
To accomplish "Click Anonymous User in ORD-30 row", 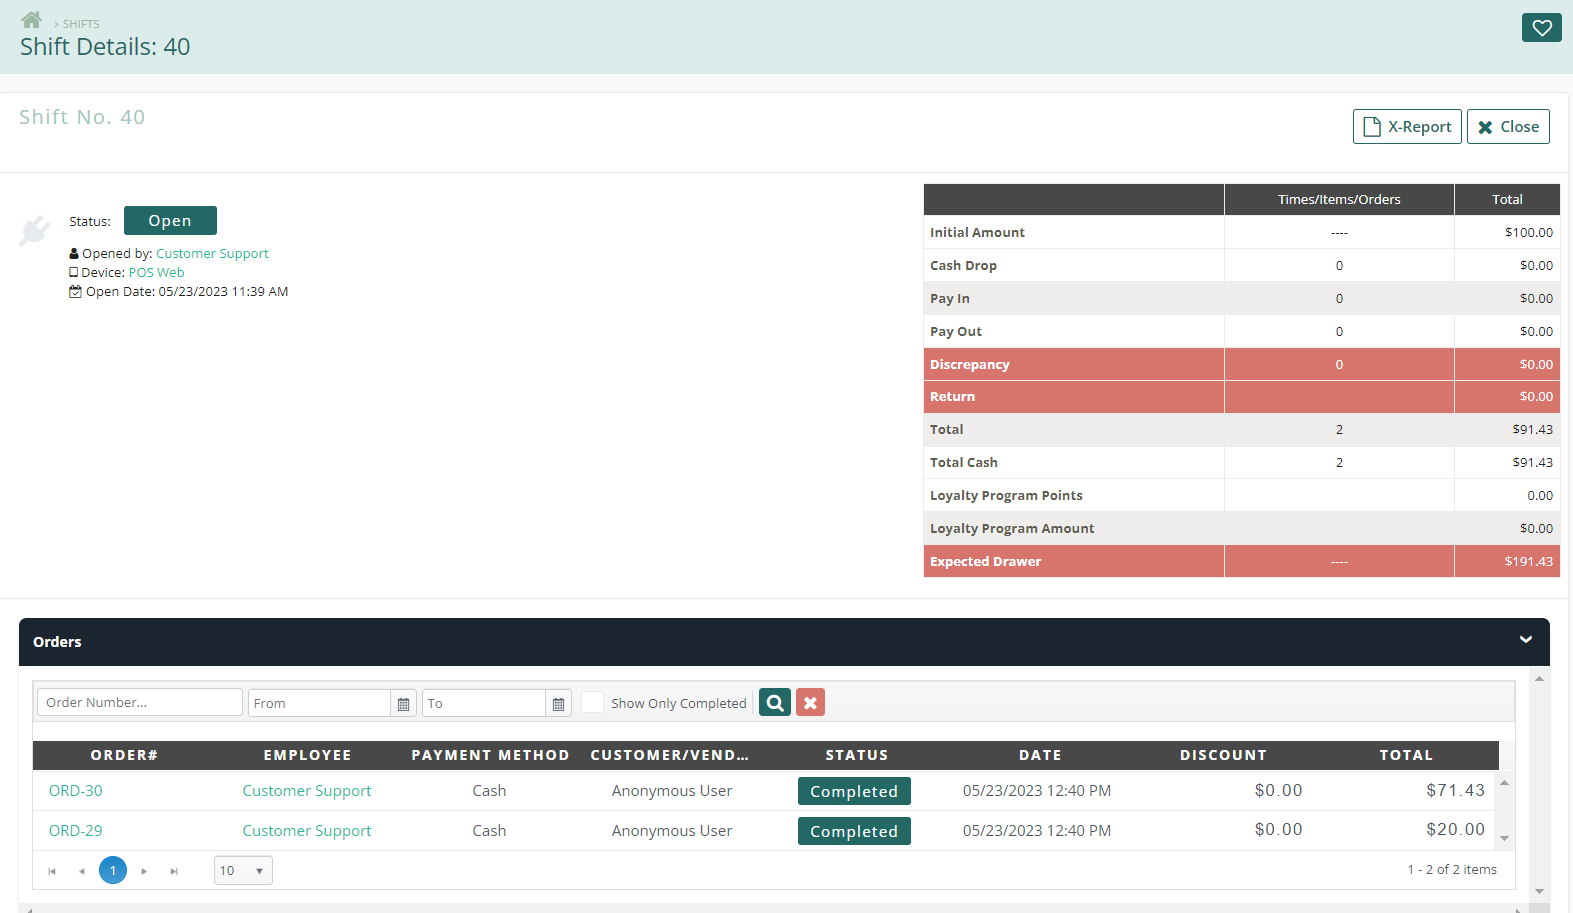I will point(672,790).
